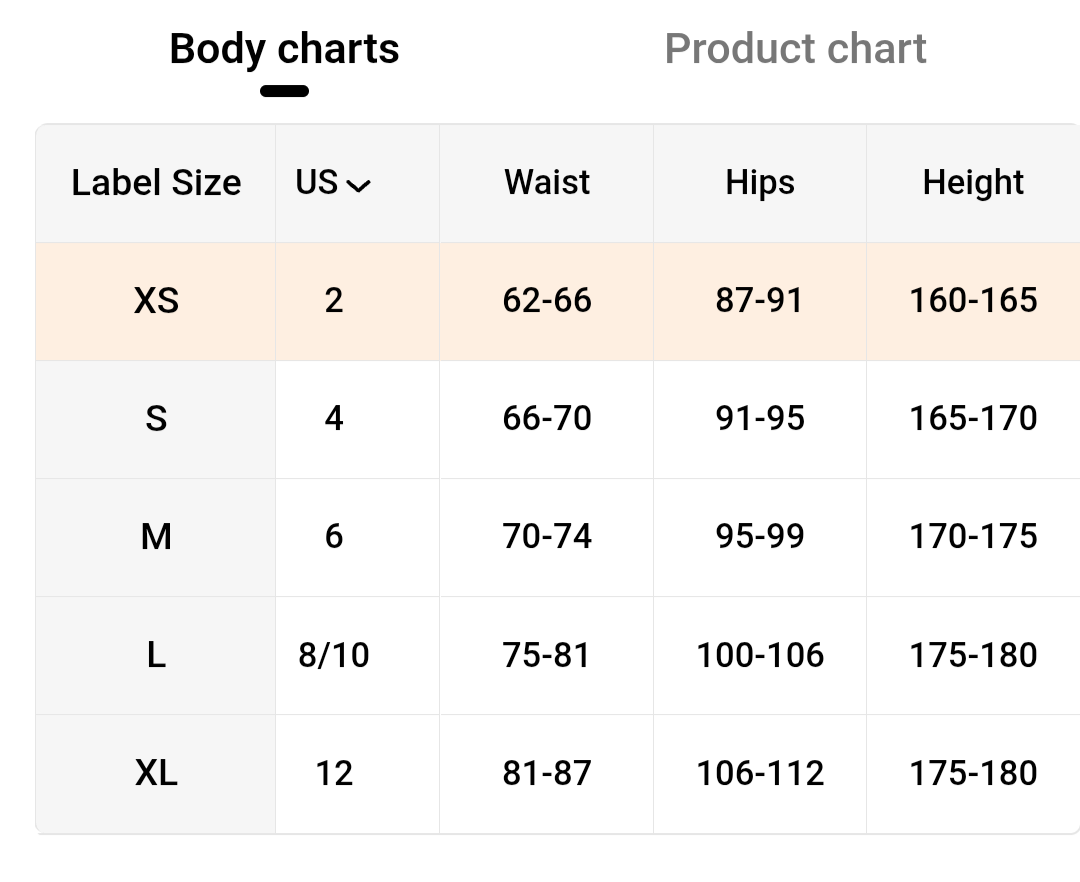Select the L label size row
The height and width of the screenshot is (882, 1080).
pyautogui.click(x=156, y=655)
